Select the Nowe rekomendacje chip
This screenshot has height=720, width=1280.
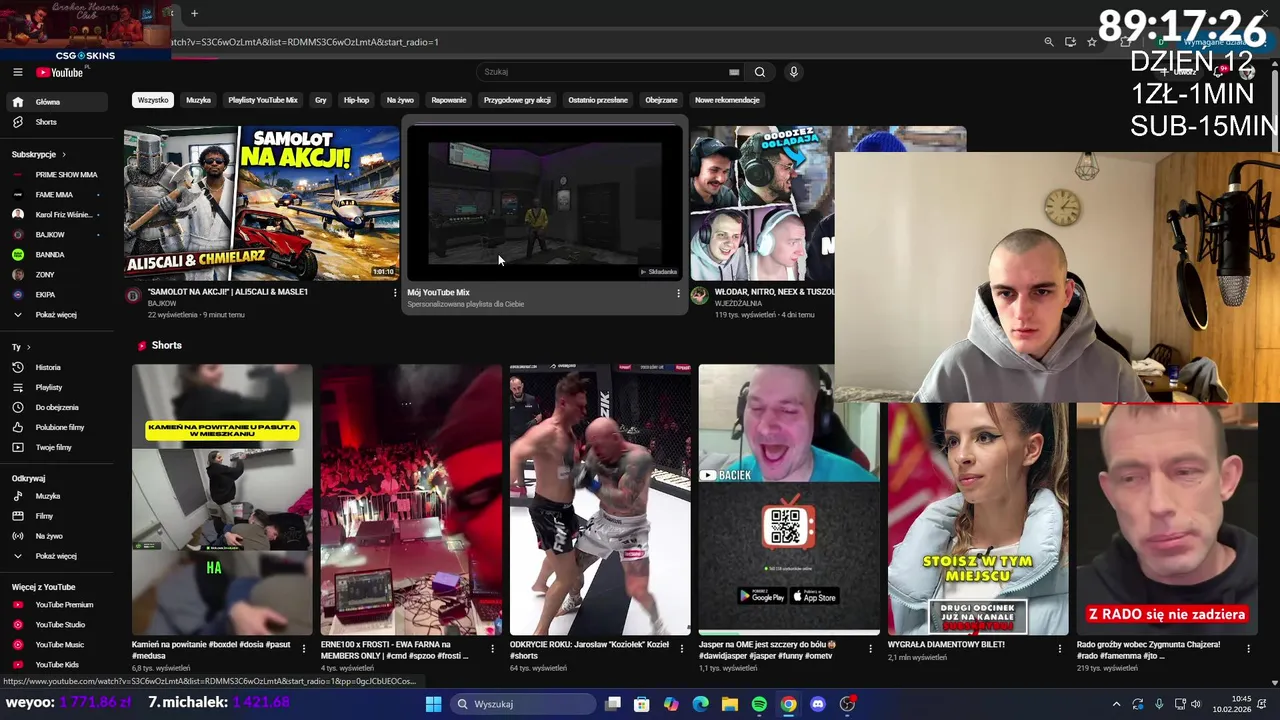(x=727, y=100)
